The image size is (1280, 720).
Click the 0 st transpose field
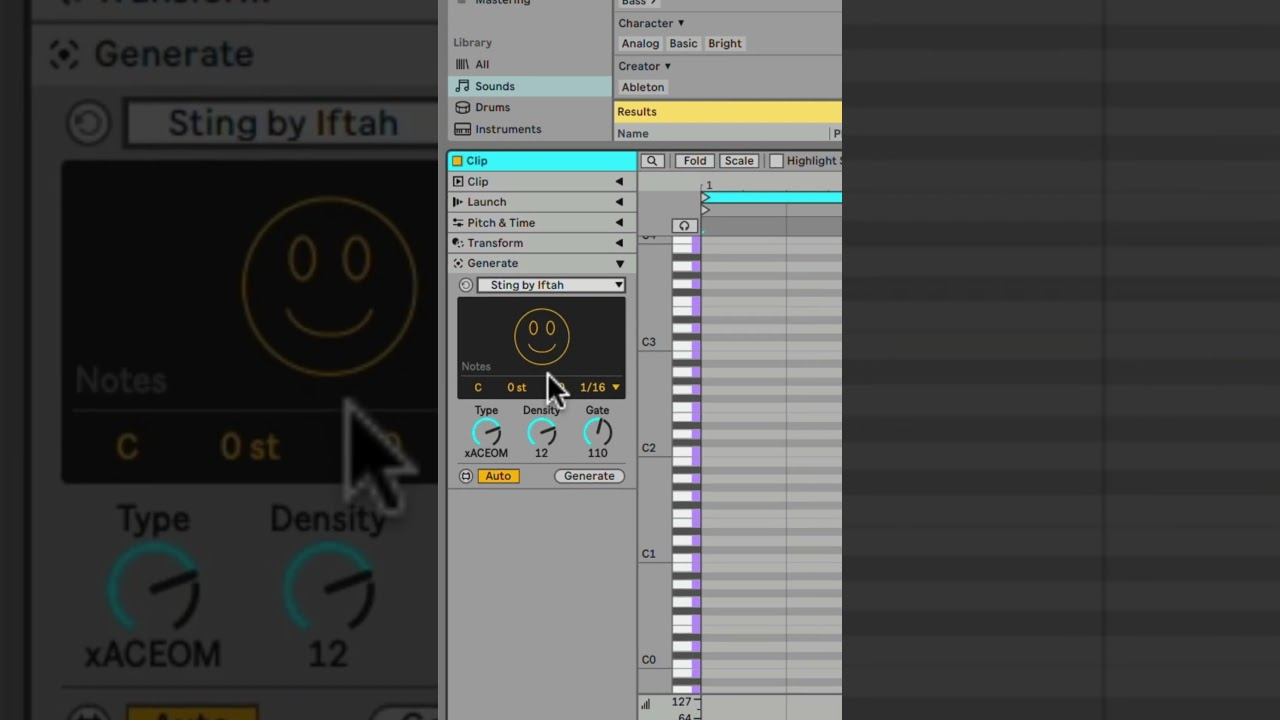tap(516, 387)
